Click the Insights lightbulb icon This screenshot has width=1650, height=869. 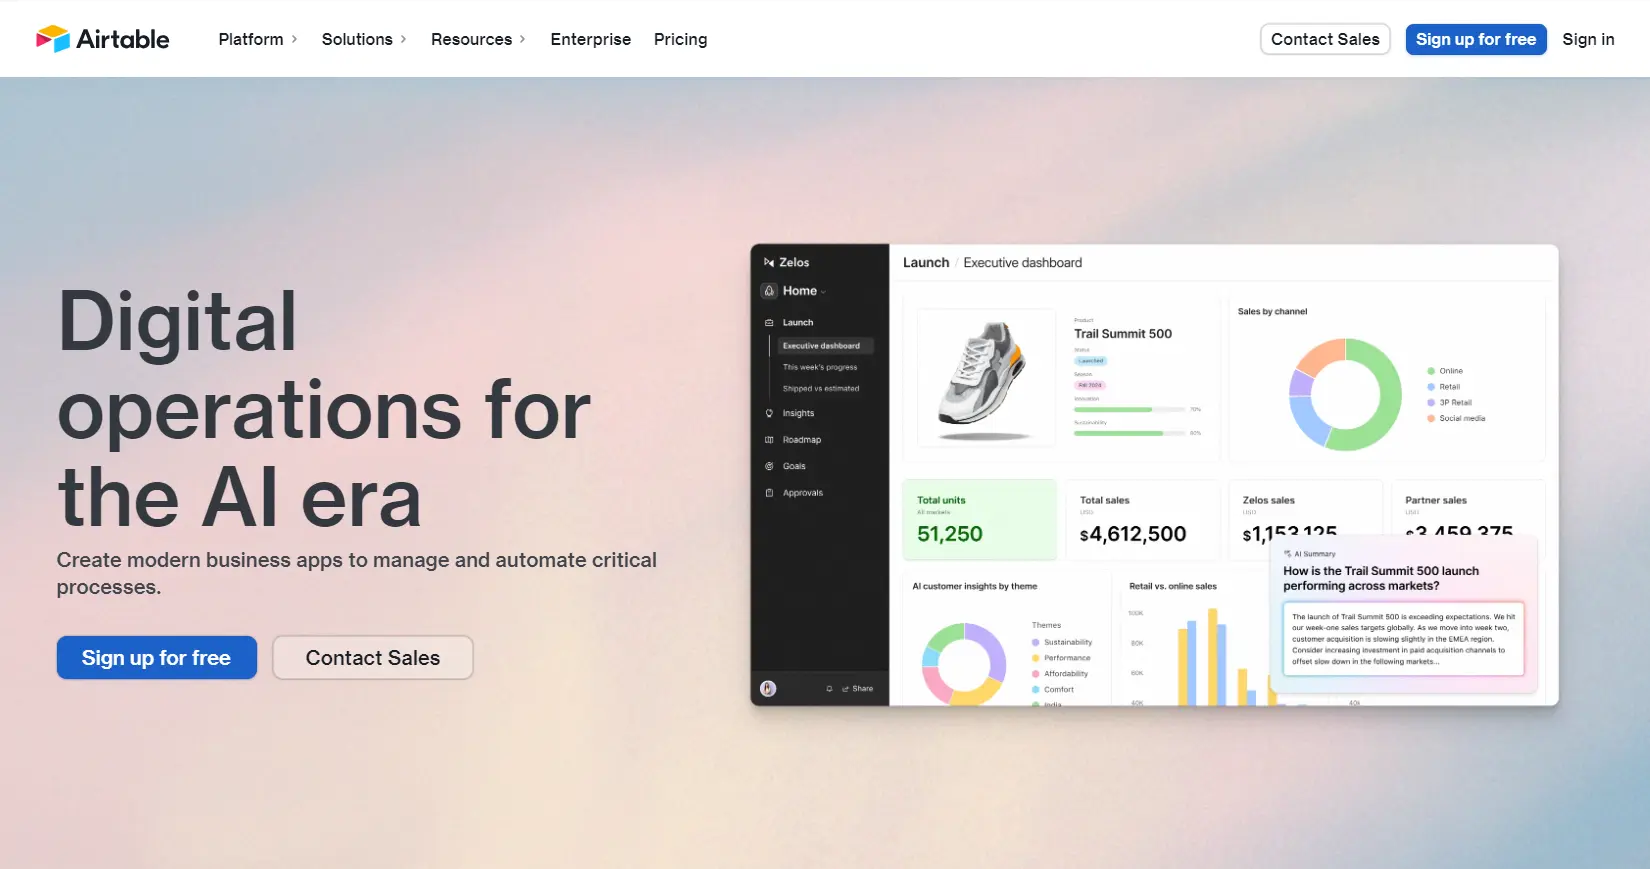(x=769, y=413)
